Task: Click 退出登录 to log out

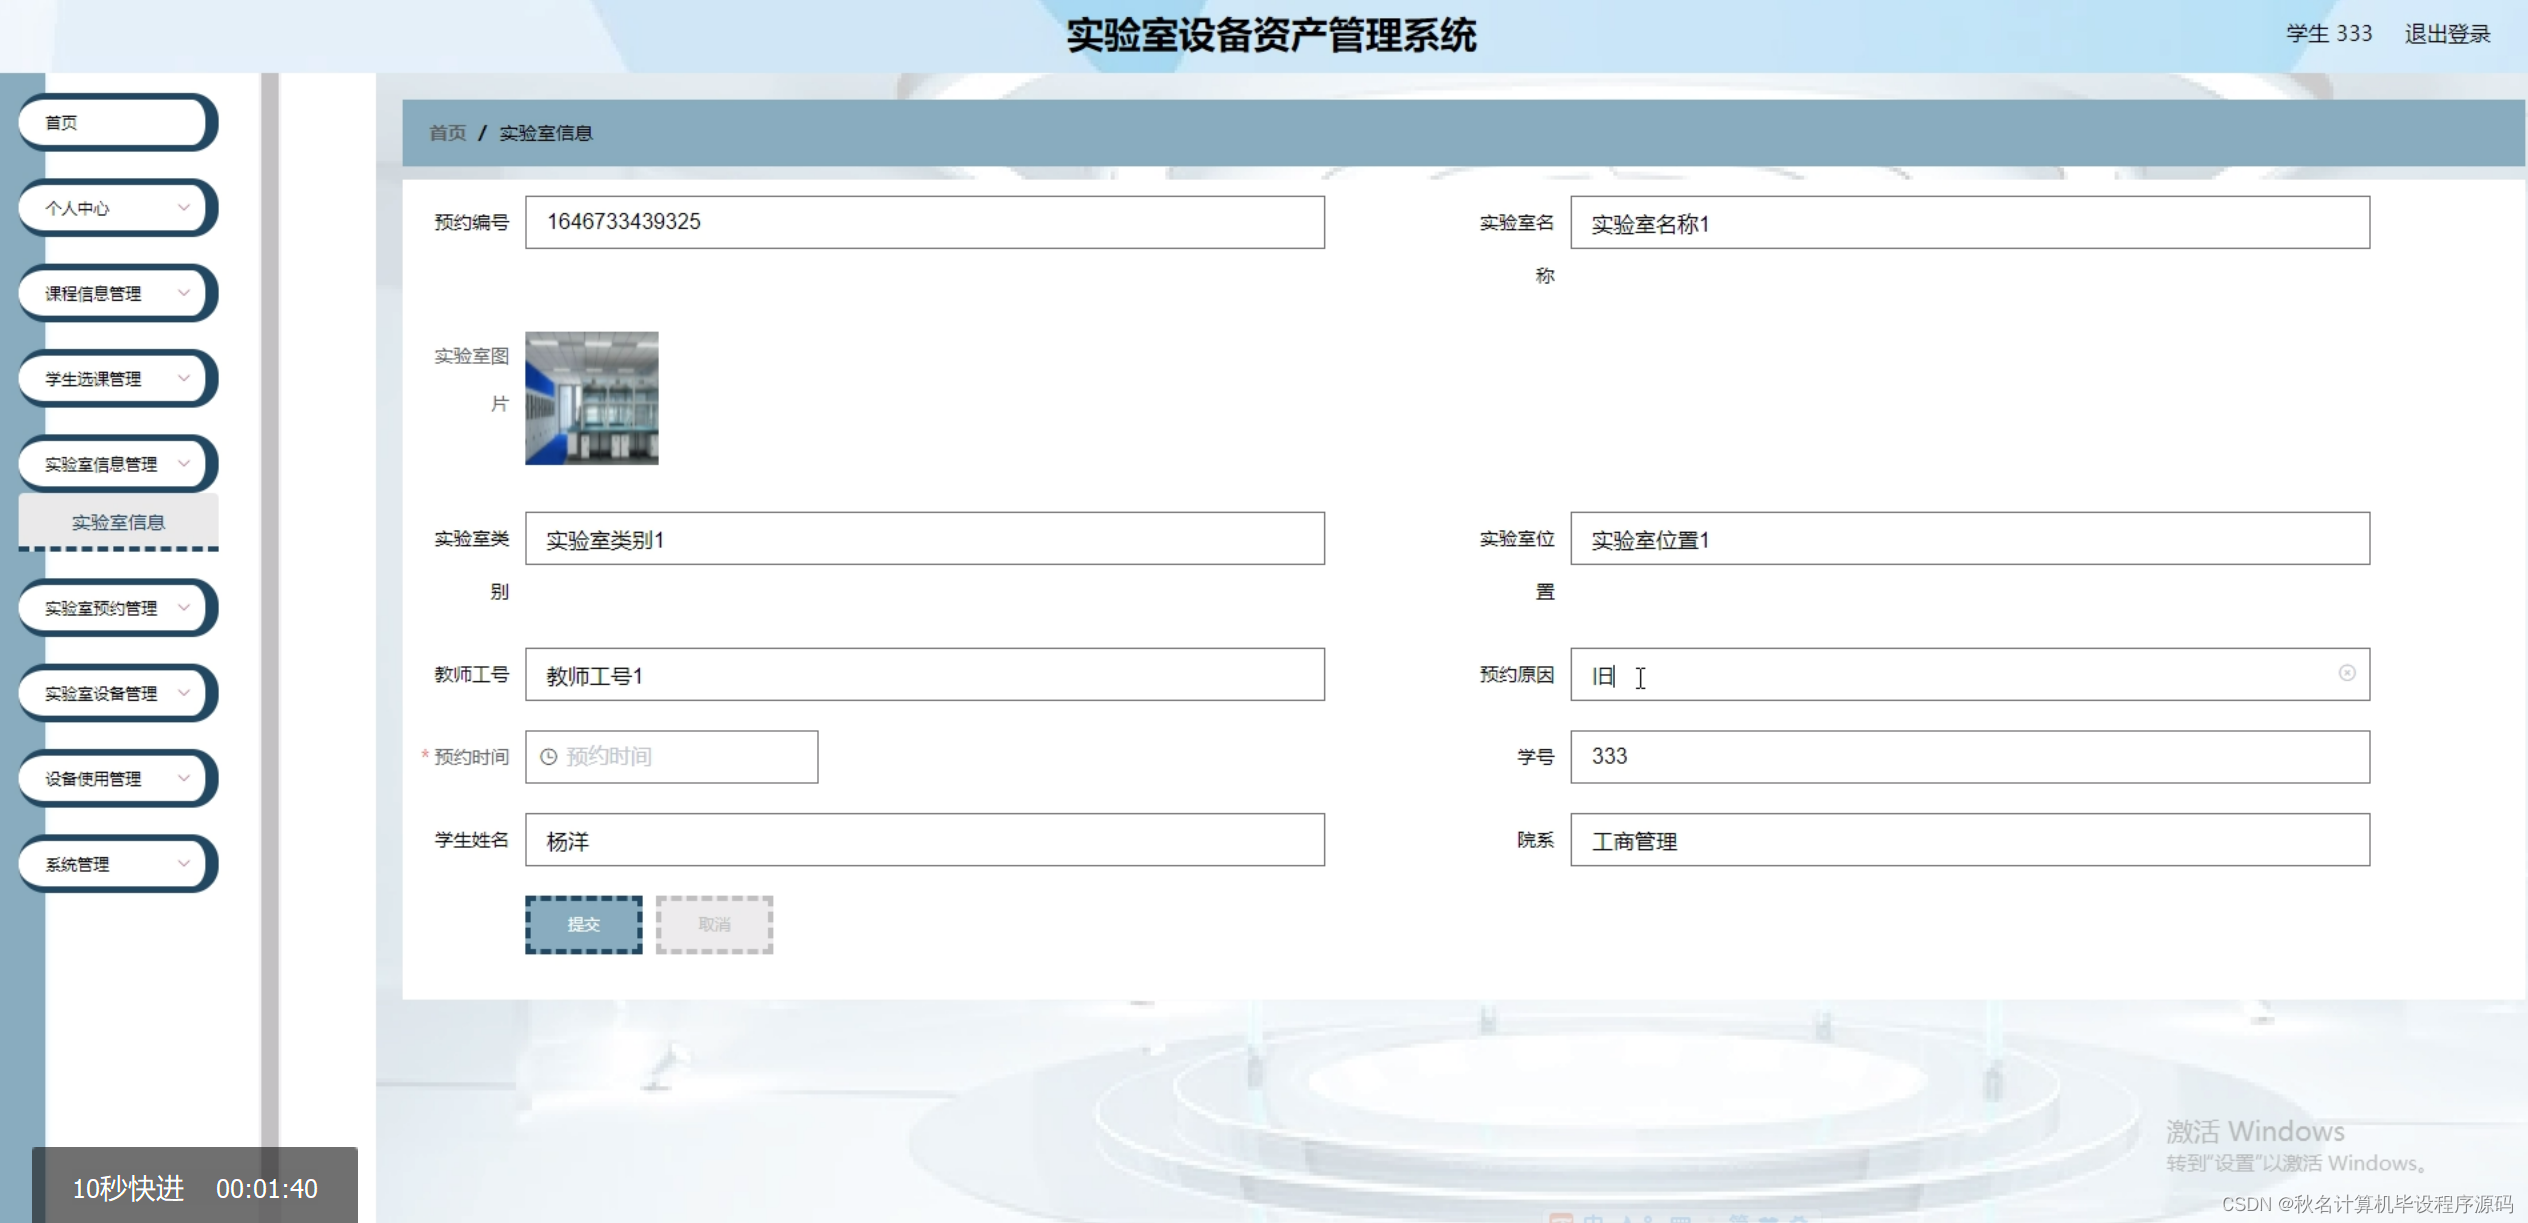Action: [x=2446, y=34]
